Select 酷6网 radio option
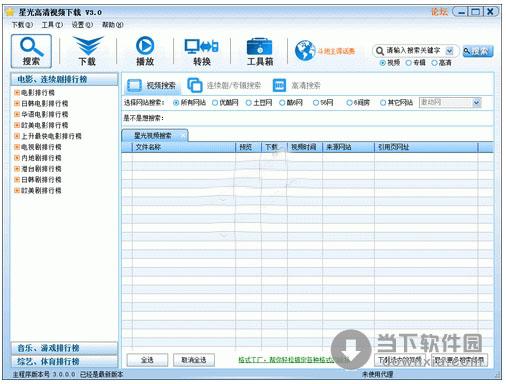 tap(282, 103)
